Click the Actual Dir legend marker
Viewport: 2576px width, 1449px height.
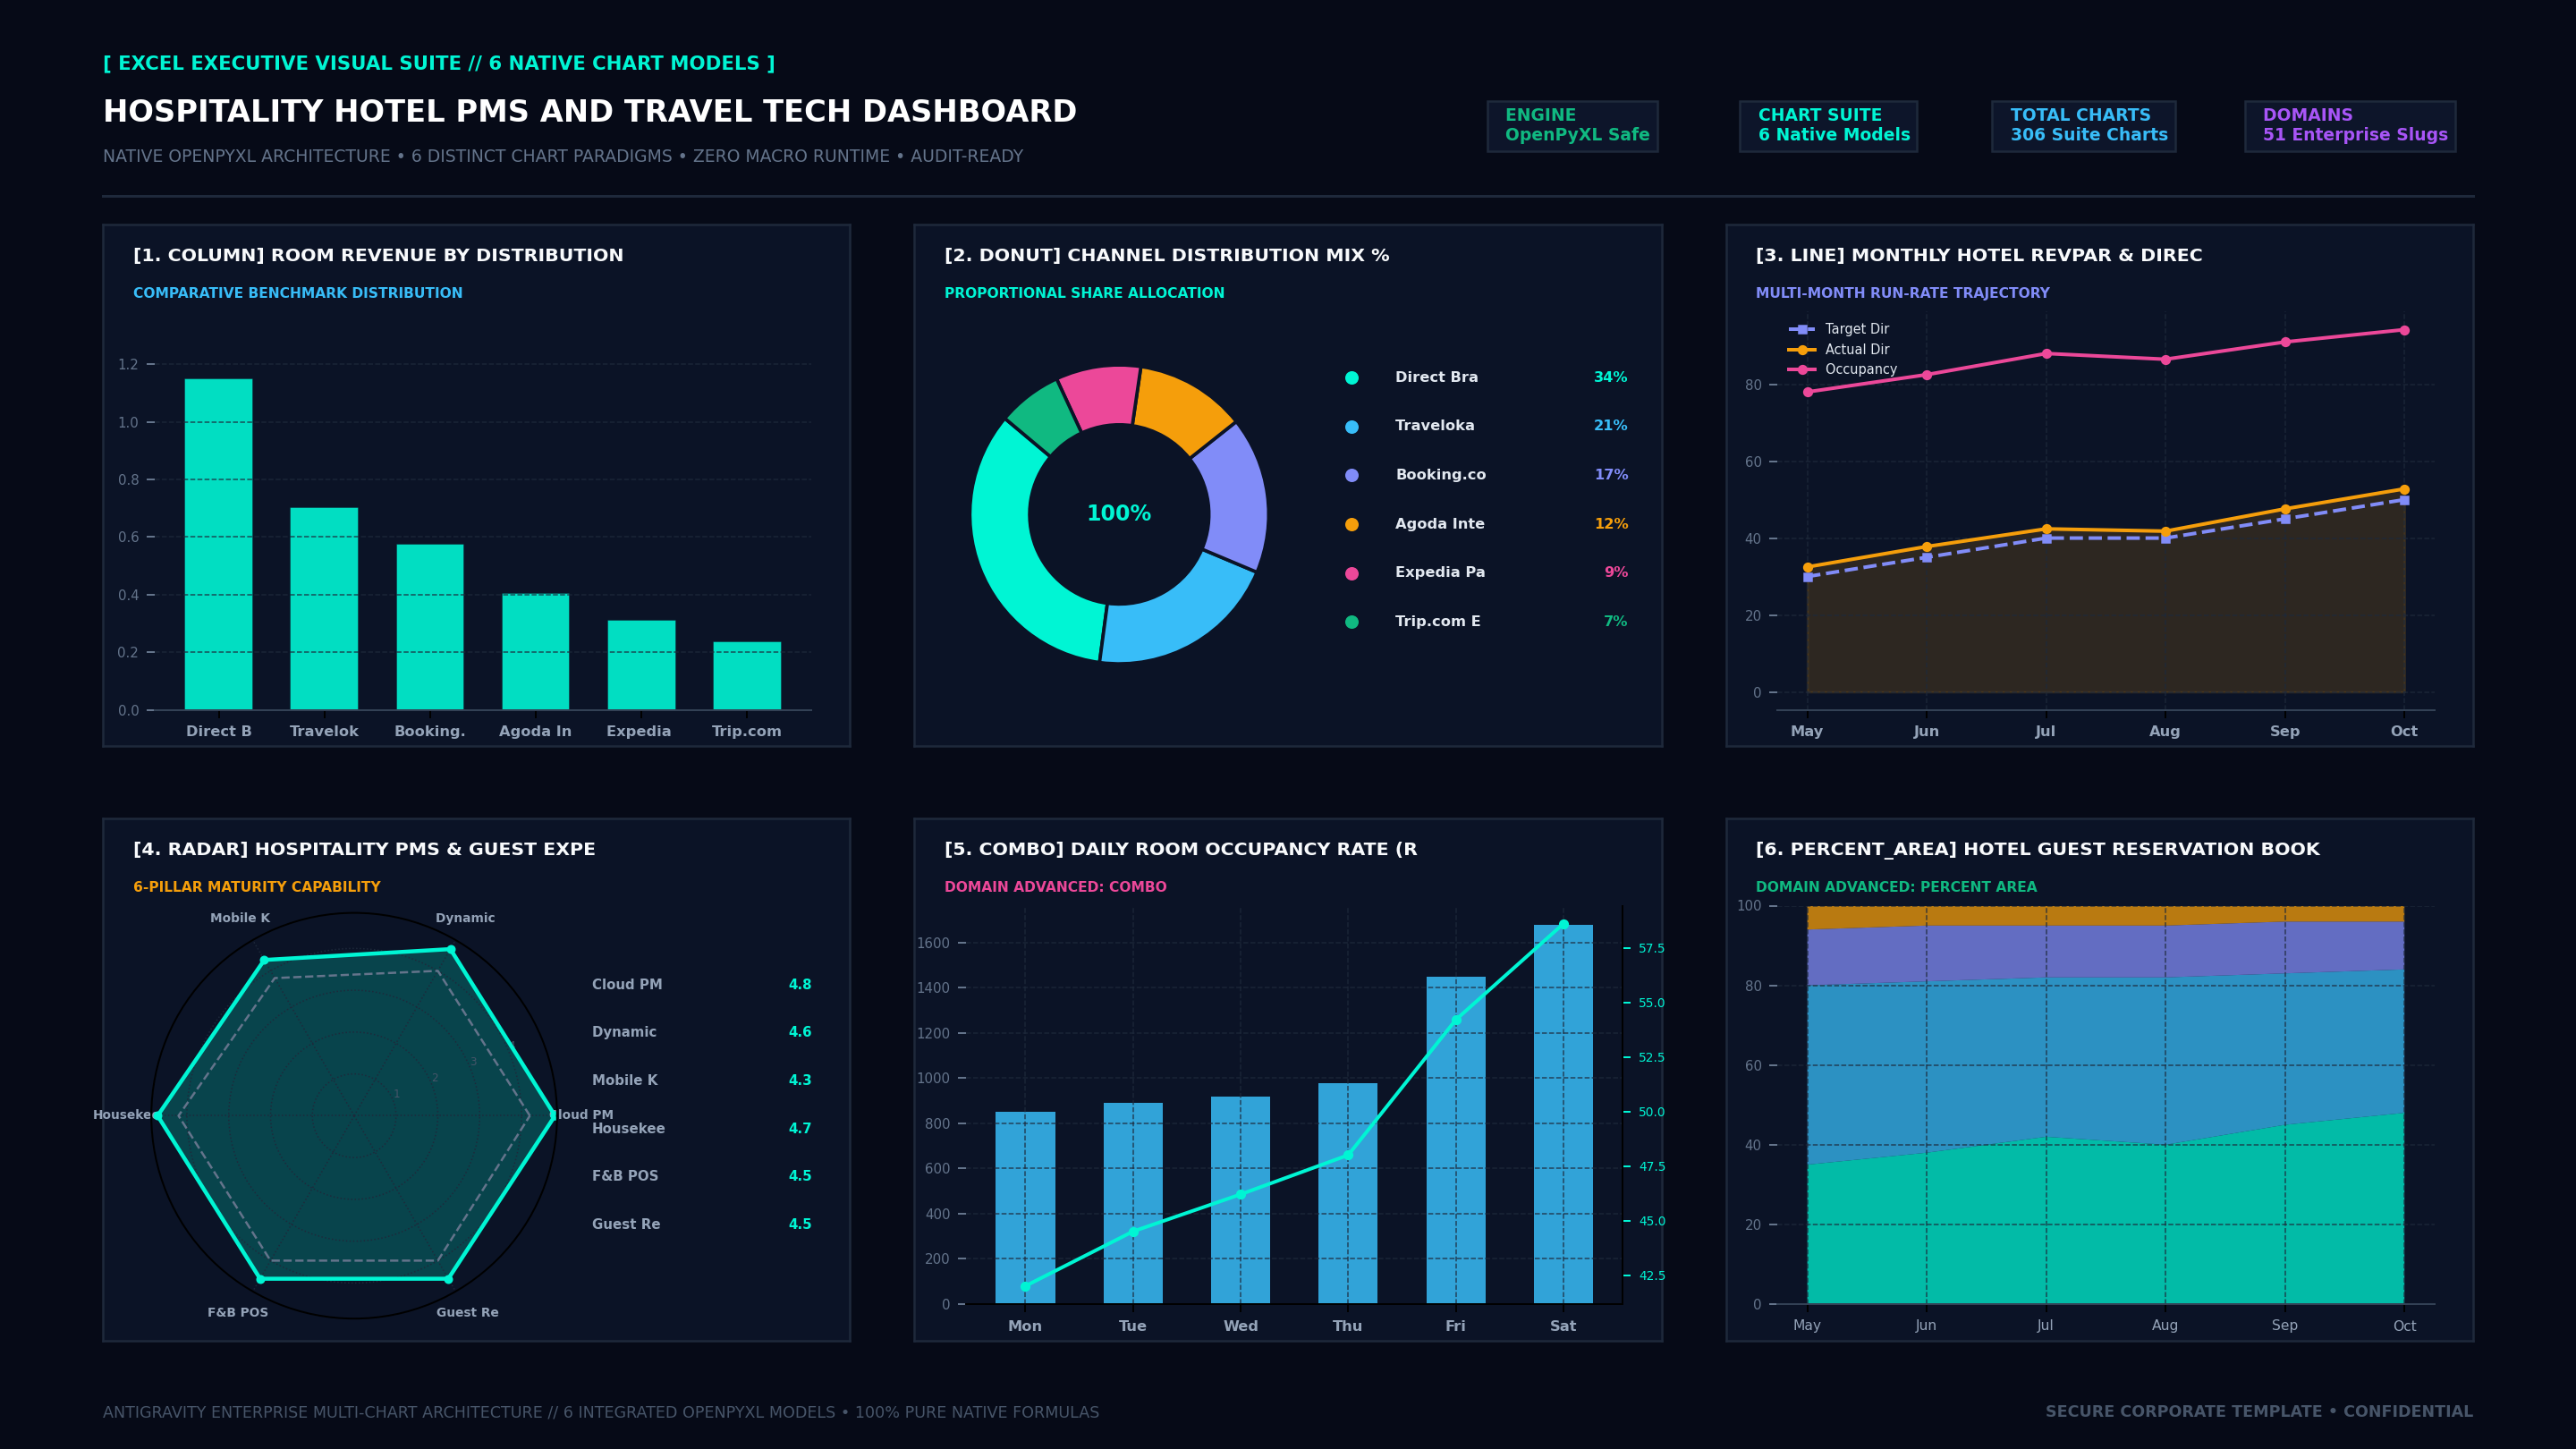1801,350
